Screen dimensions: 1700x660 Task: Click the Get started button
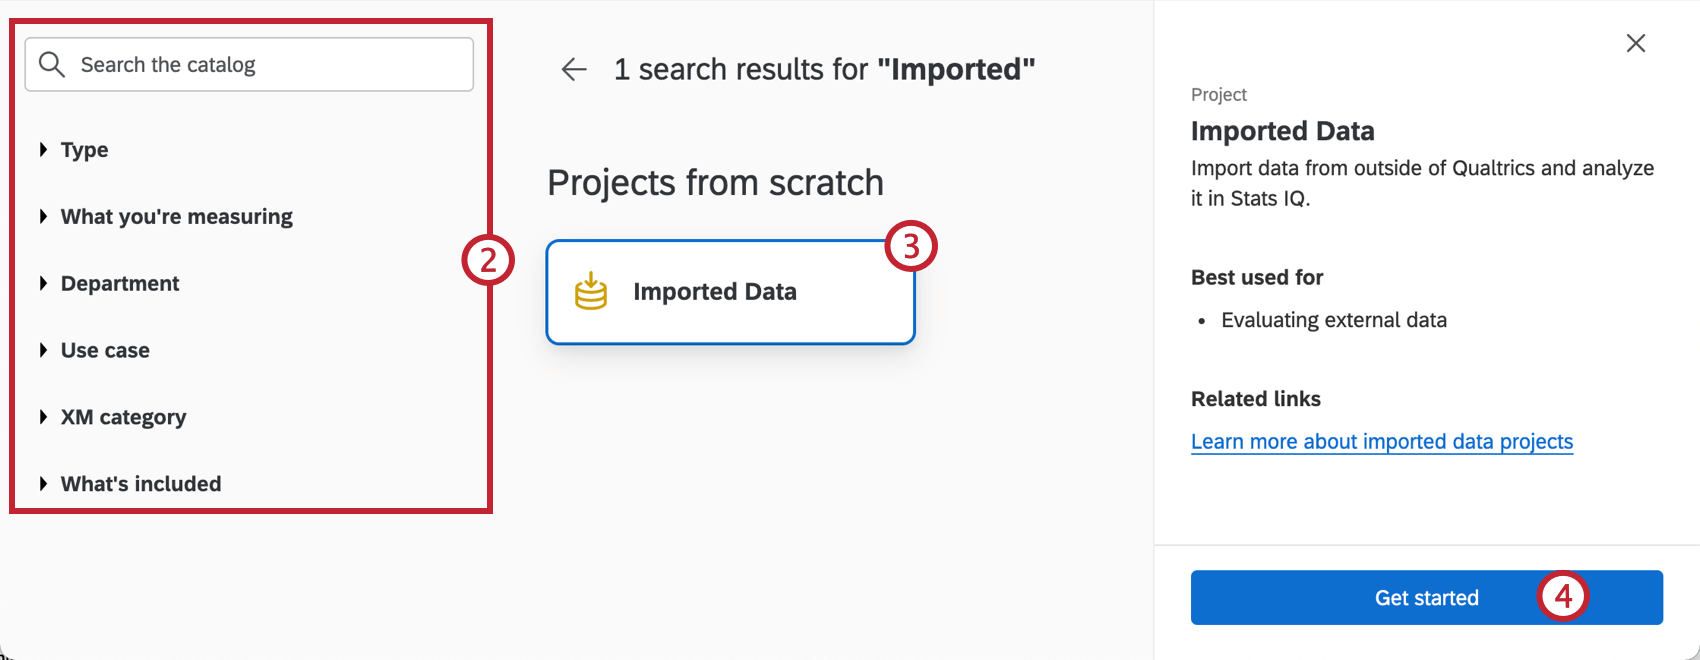pos(1426,597)
